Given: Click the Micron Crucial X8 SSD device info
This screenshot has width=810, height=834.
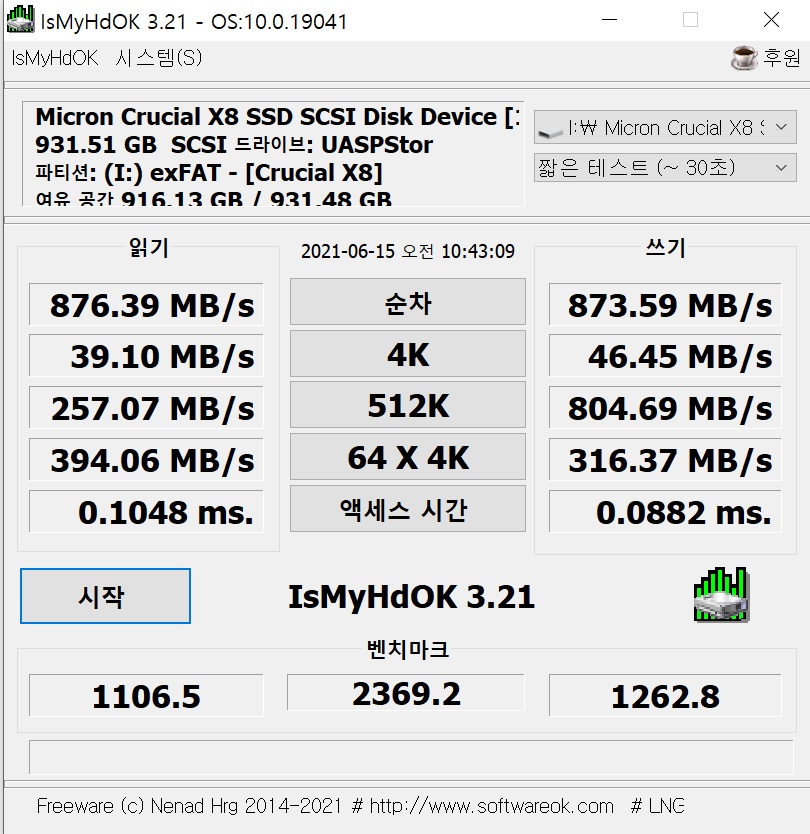Looking at the screenshot, I should click(273, 154).
